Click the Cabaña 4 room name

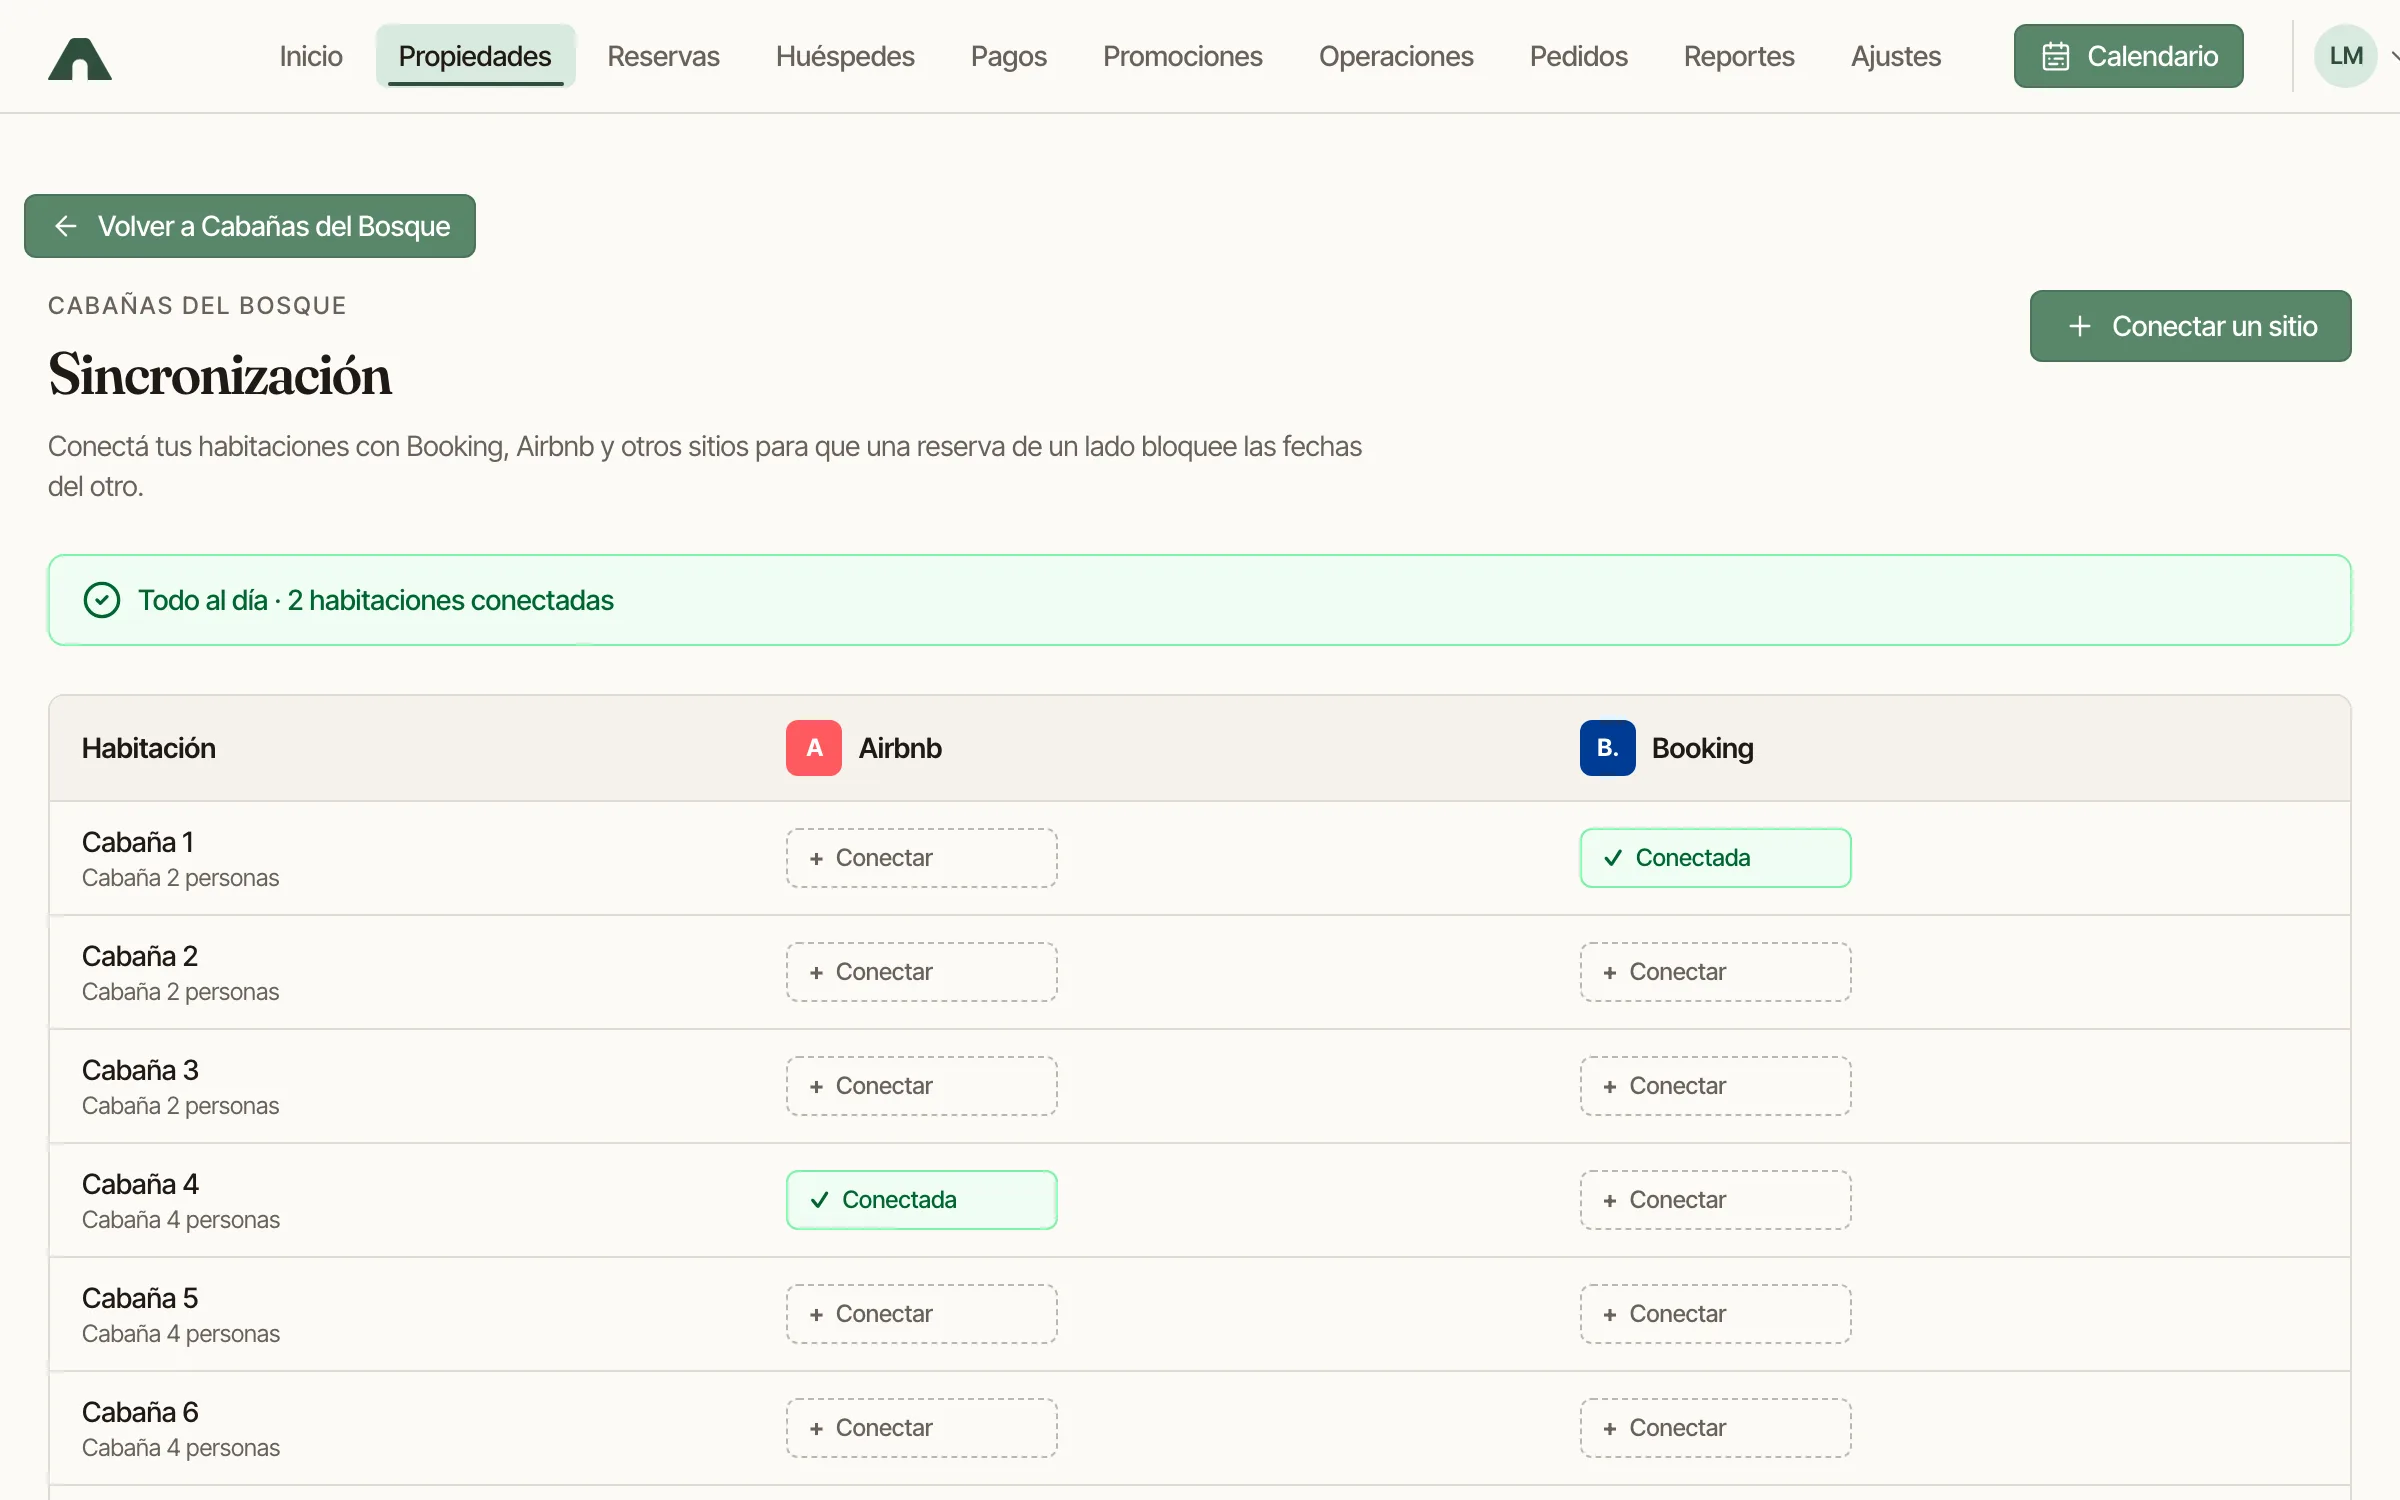pyautogui.click(x=140, y=1184)
